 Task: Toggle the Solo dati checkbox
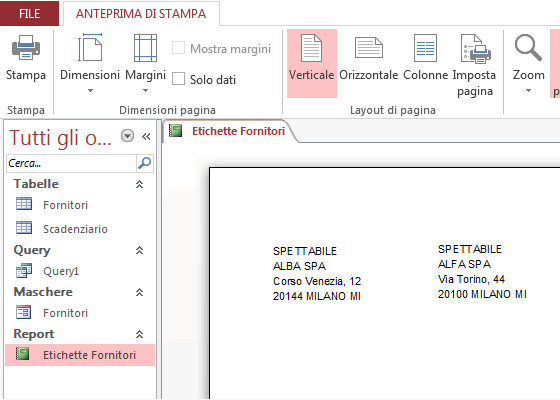179,79
